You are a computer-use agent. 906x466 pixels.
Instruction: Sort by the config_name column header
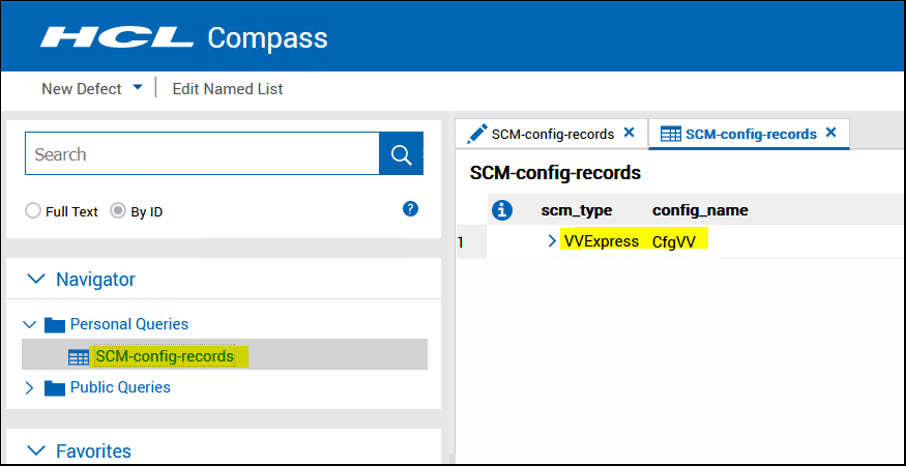pos(700,210)
